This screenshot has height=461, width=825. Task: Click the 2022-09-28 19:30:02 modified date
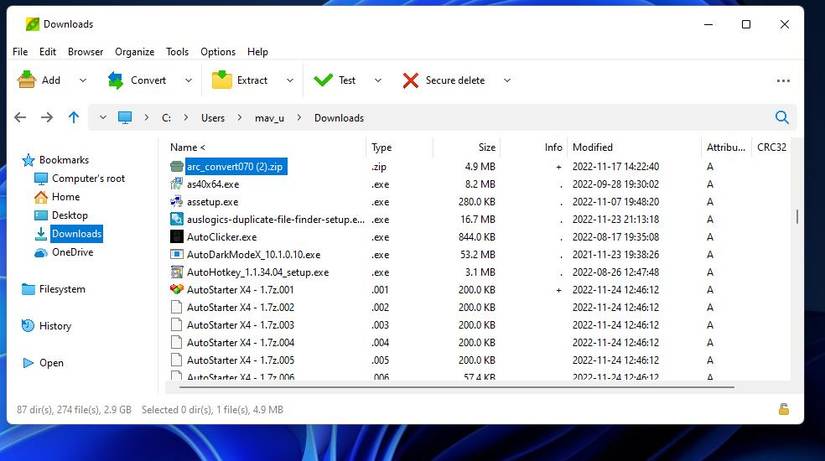coord(616,184)
